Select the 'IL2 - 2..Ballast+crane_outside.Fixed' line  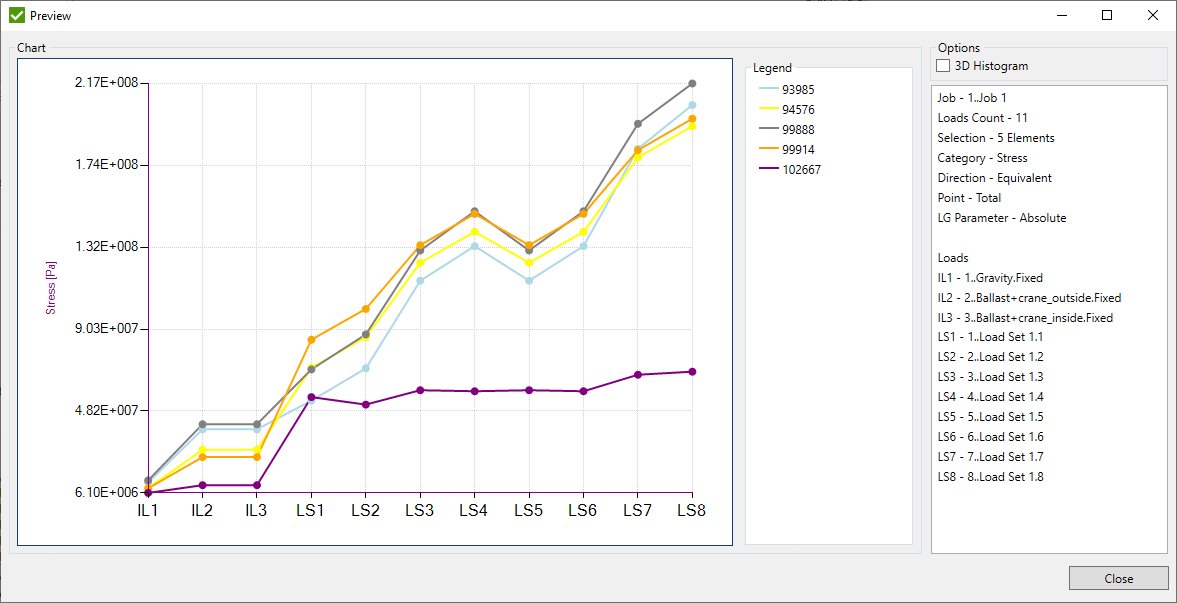click(1029, 298)
